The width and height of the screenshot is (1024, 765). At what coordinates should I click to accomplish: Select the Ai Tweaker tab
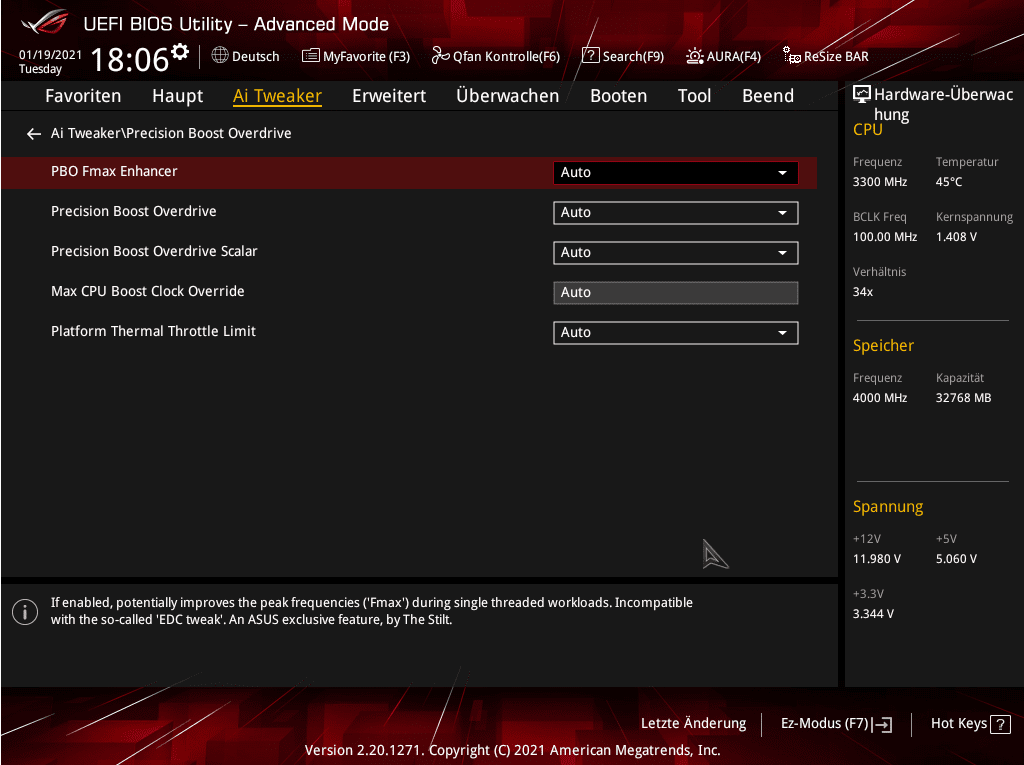pos(277,95)
